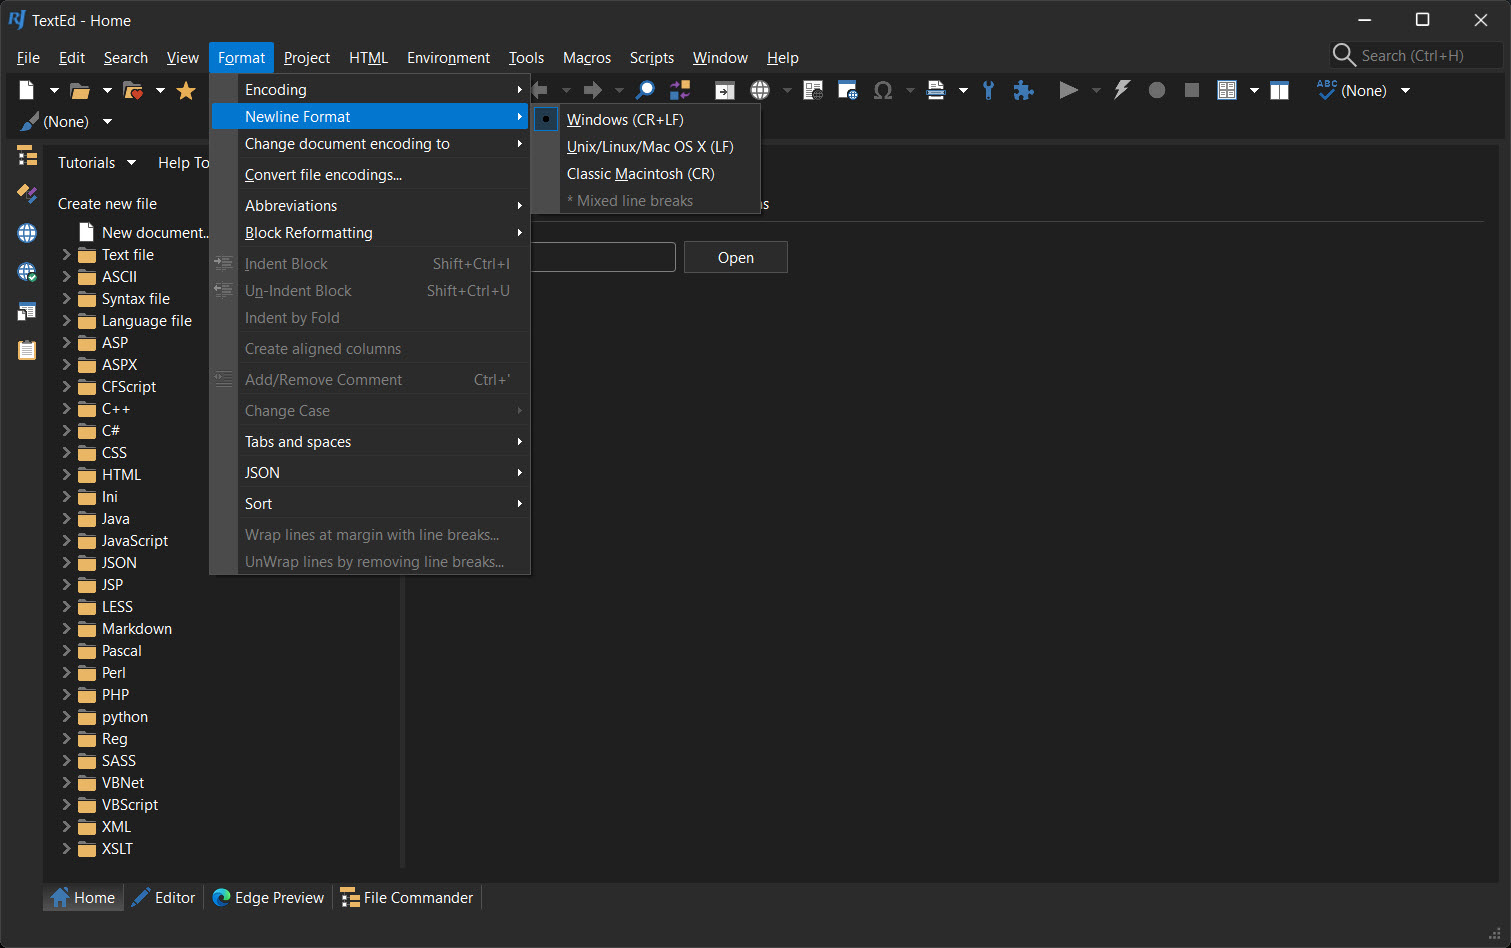This screenshot has width=1511, height=948.
Task: Choose Unix/Linux/Mac OS X (LF) format
Action: click(x=650, y=146)
